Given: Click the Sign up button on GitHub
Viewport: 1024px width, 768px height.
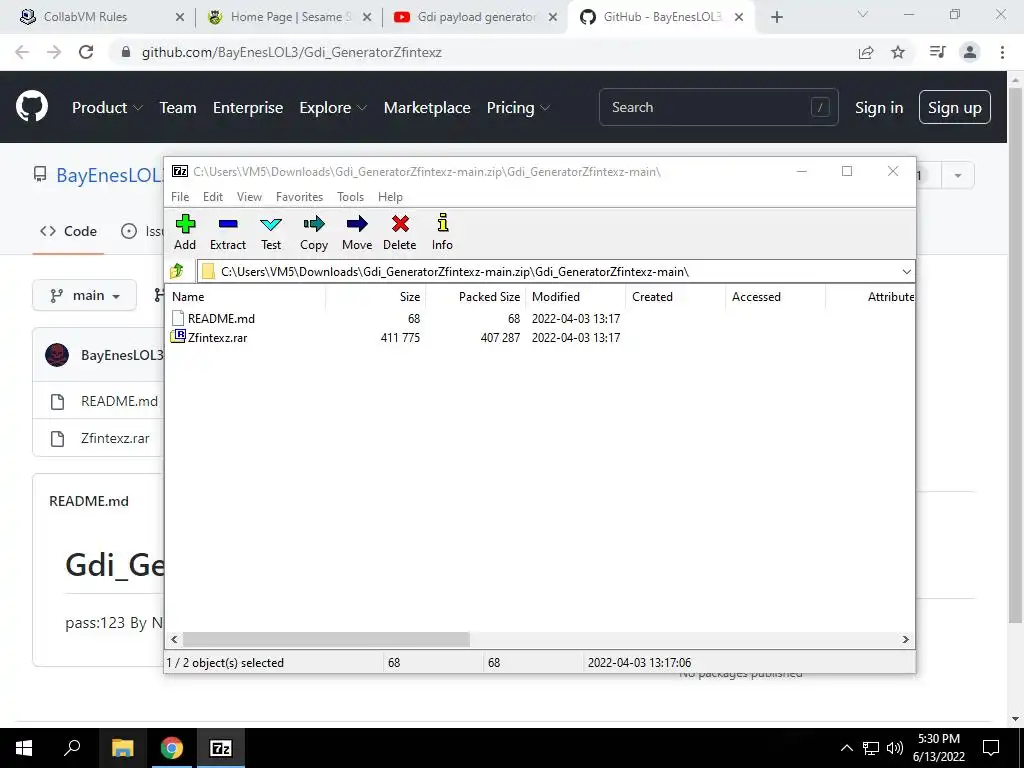Looking at the screenshot, I should [955, 108].
